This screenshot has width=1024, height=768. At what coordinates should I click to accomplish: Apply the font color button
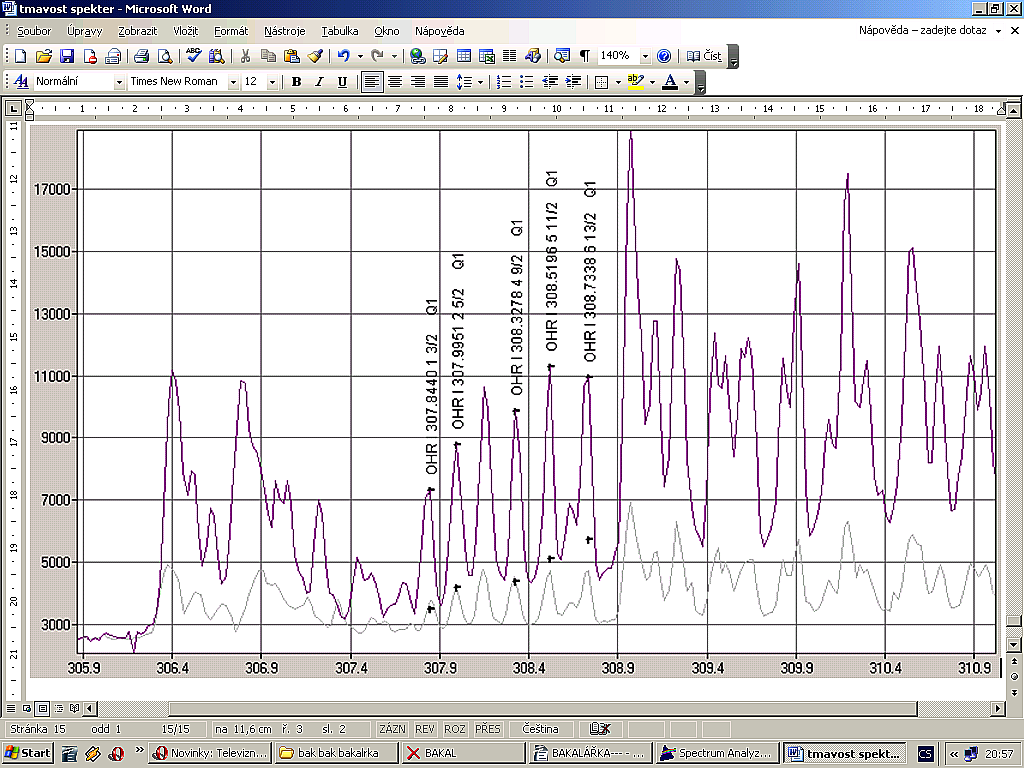click(670, 82)
